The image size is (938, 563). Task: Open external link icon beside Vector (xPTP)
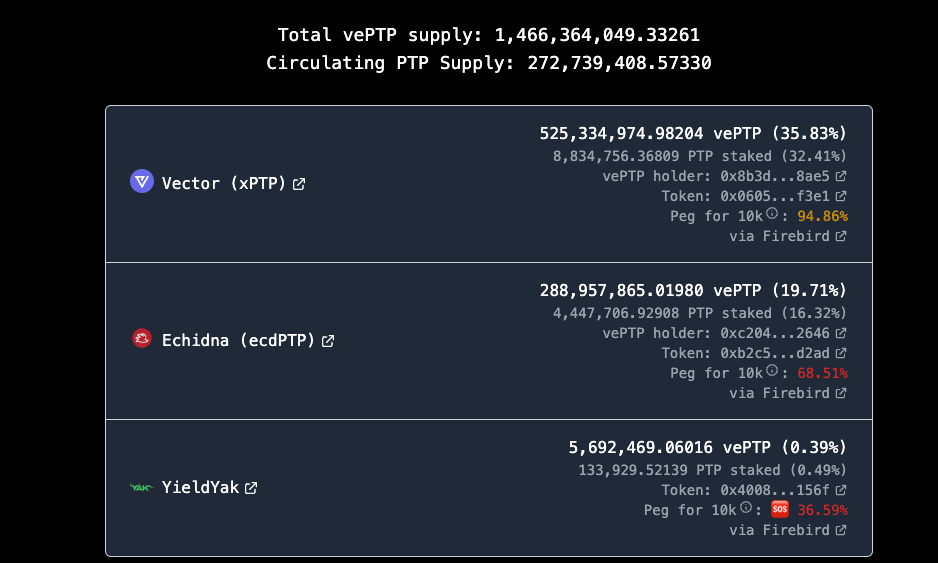click(x=299, y=184)
